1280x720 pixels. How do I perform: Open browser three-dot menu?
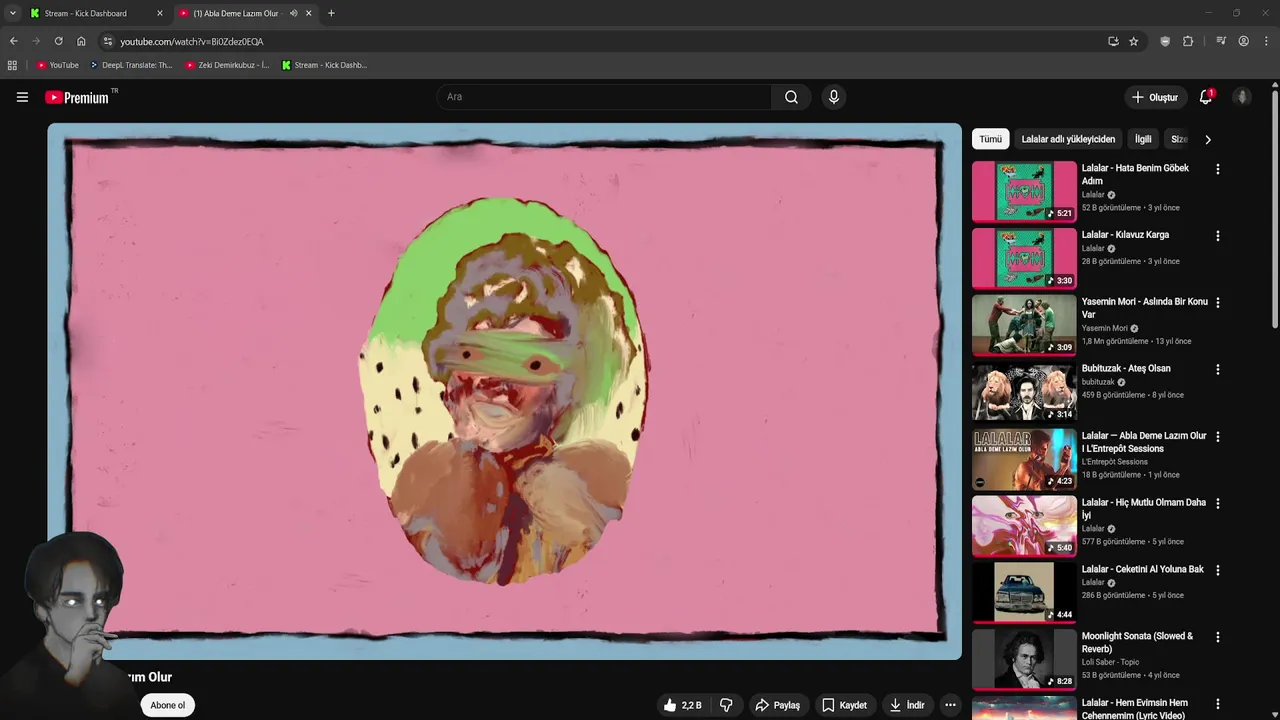[1266, 41]
